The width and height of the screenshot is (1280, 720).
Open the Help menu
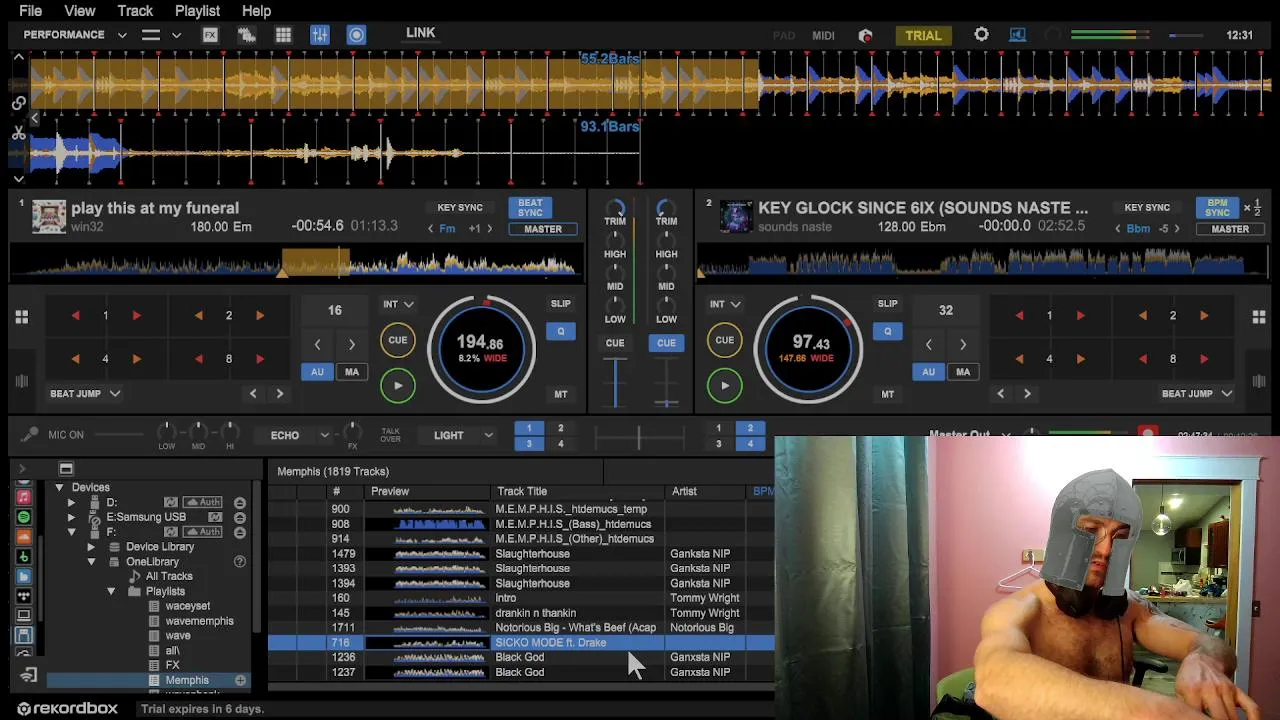tap(256, 11)
